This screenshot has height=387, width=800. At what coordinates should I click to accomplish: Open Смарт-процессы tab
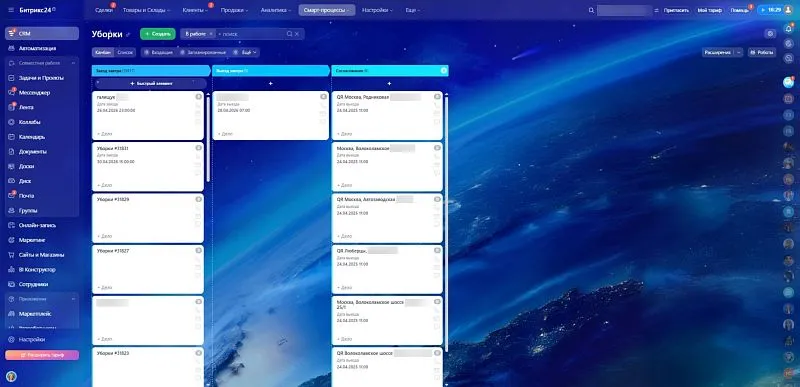pyautogui.click(x=327, y=10)
